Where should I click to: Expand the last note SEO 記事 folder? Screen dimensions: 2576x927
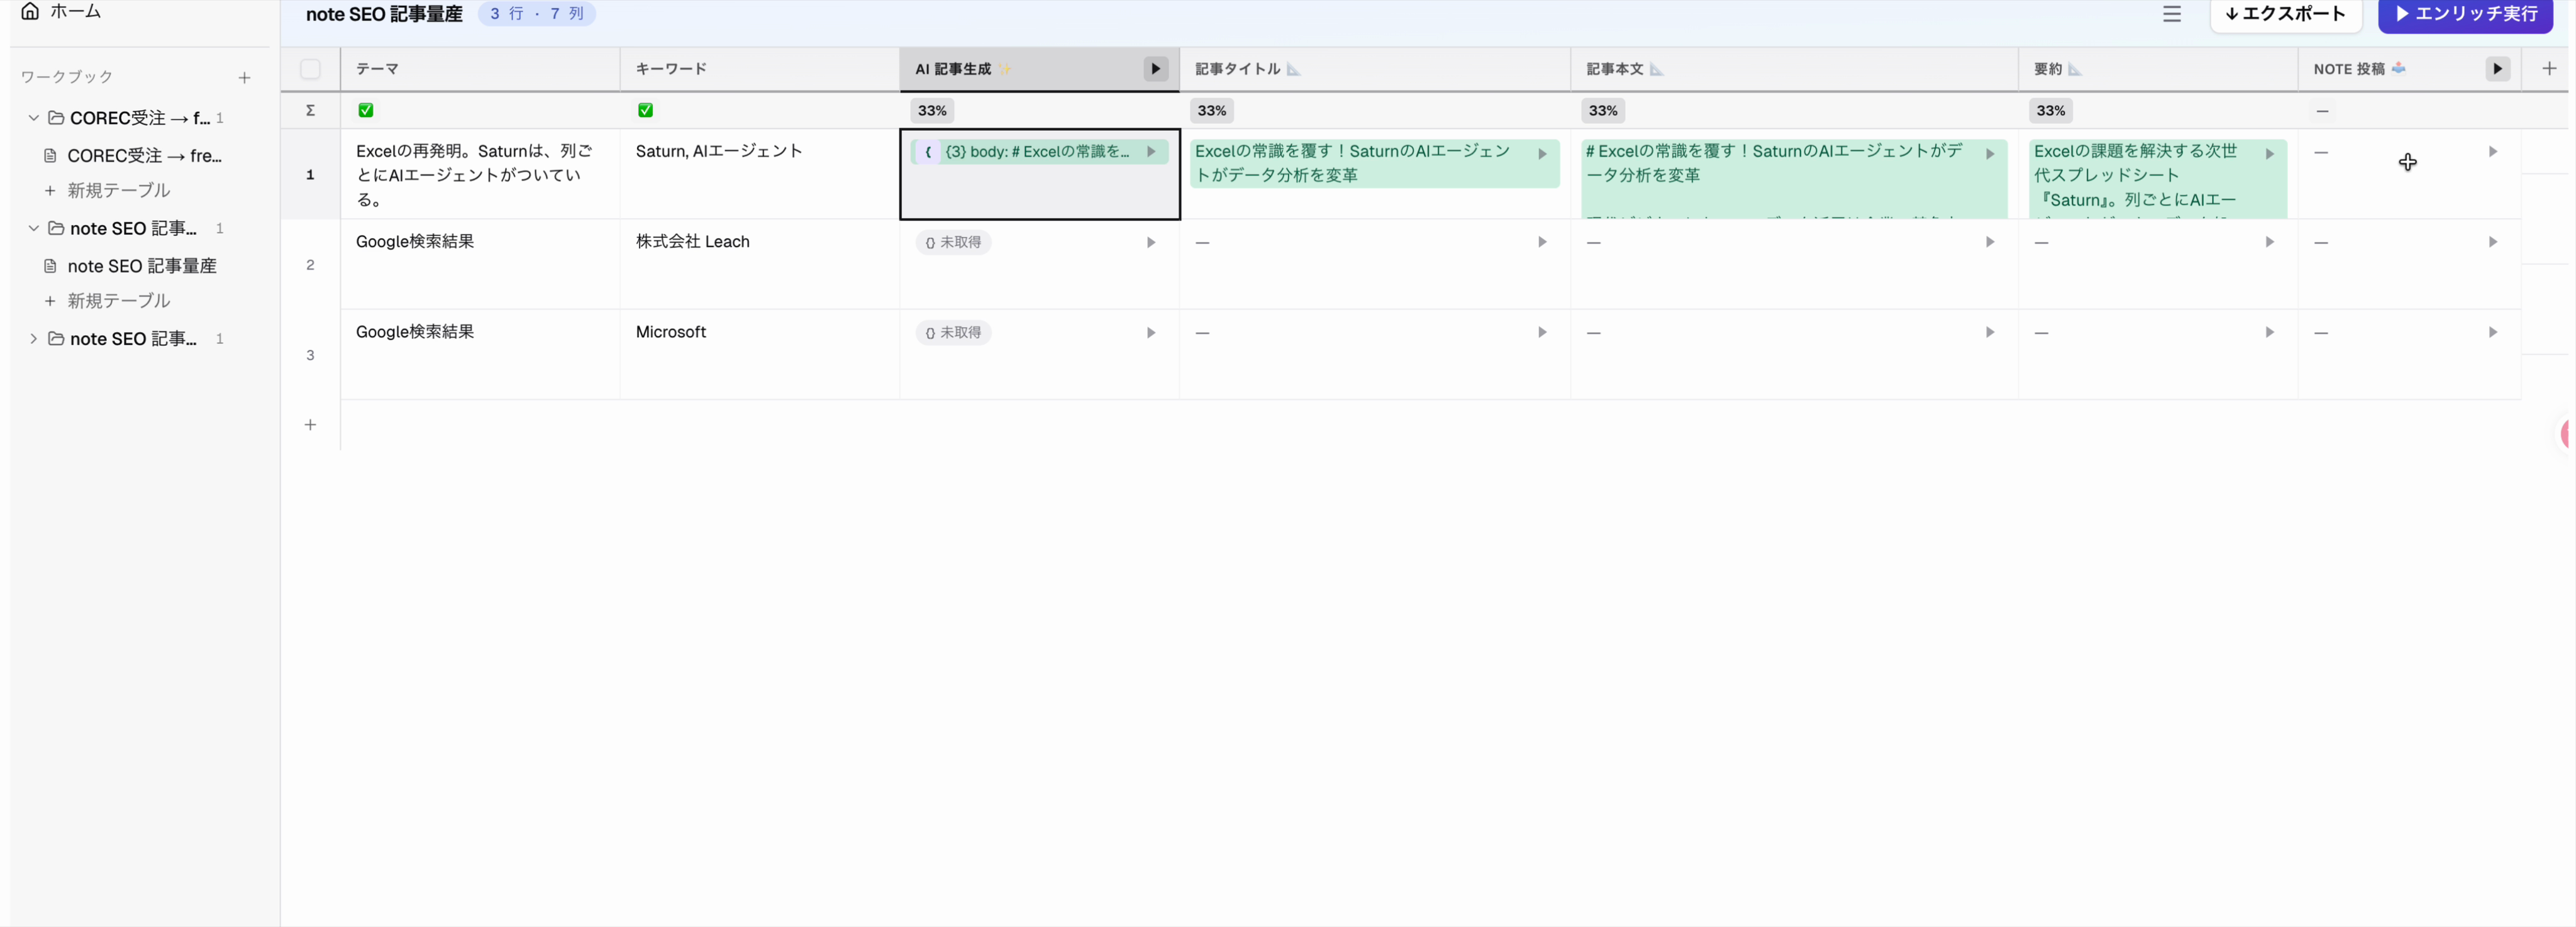[33, 339]
